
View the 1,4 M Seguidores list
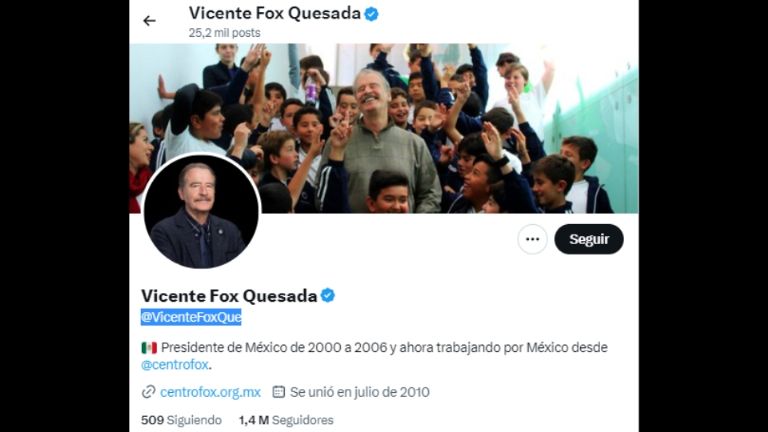[286, 420]
